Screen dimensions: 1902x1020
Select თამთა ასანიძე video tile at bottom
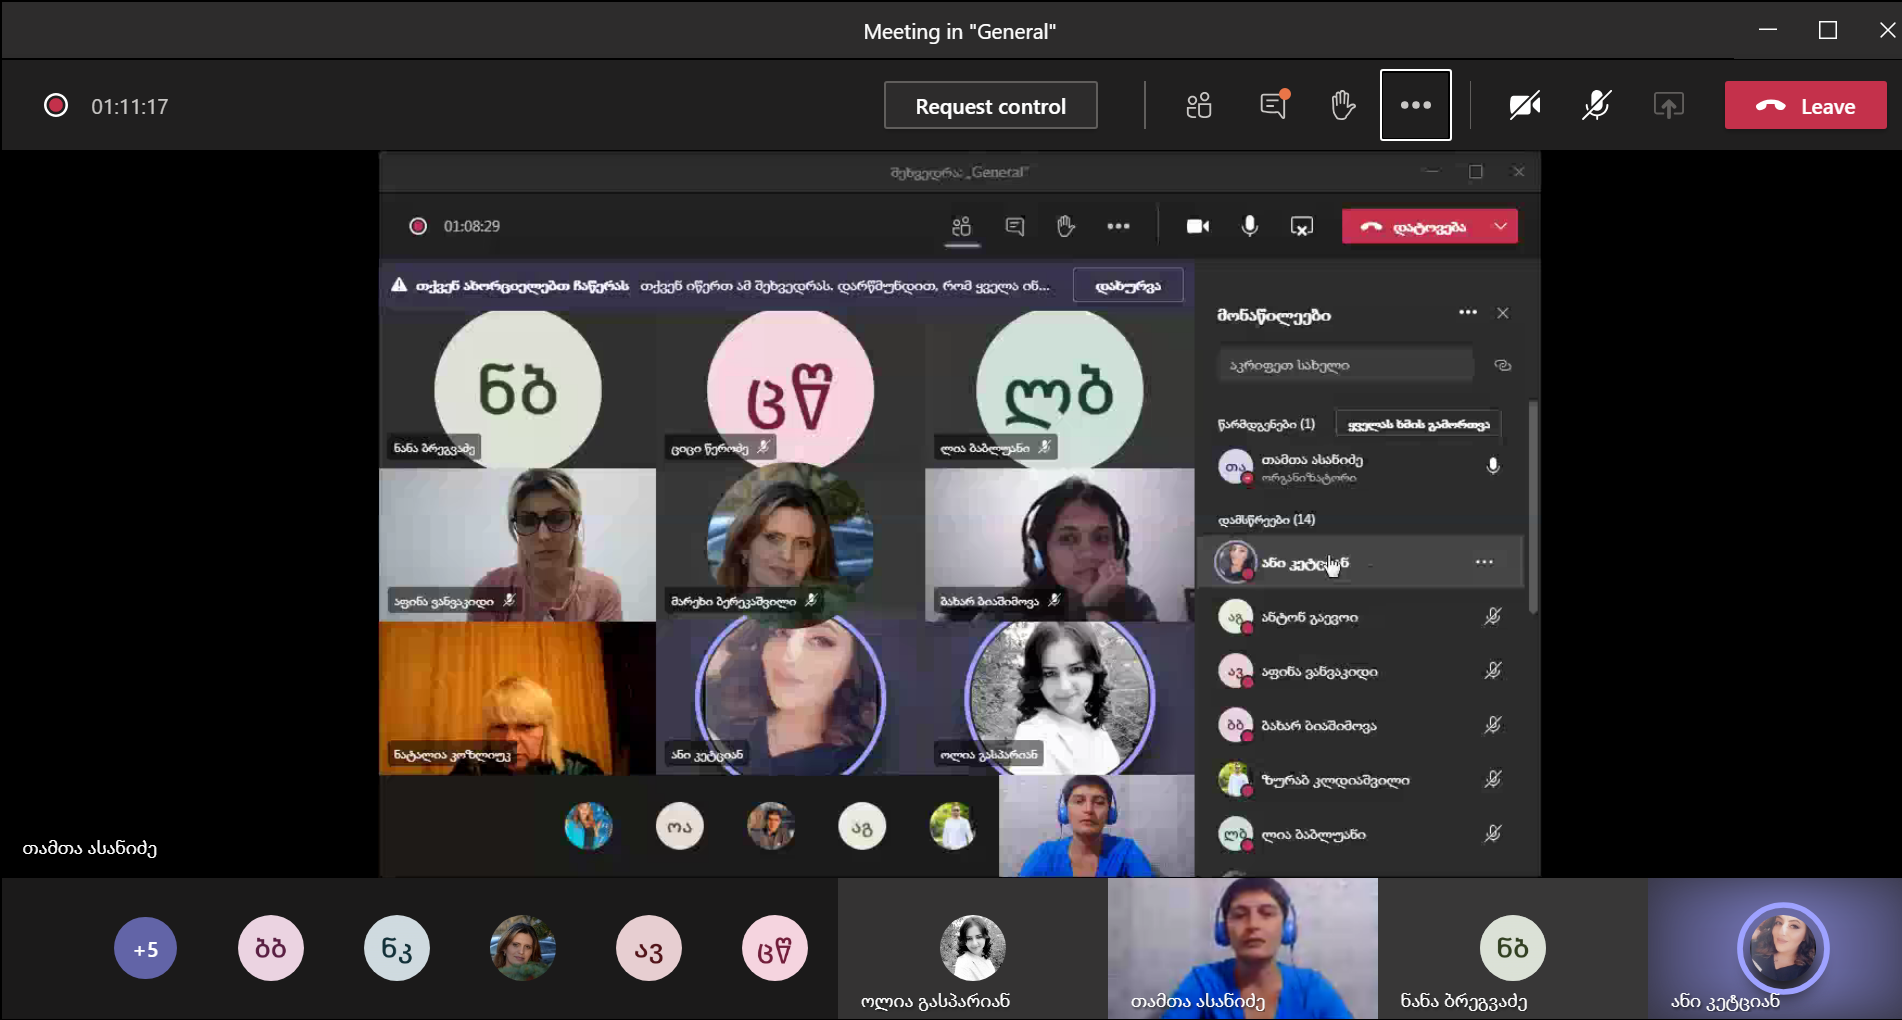[x=1242, y=949]
